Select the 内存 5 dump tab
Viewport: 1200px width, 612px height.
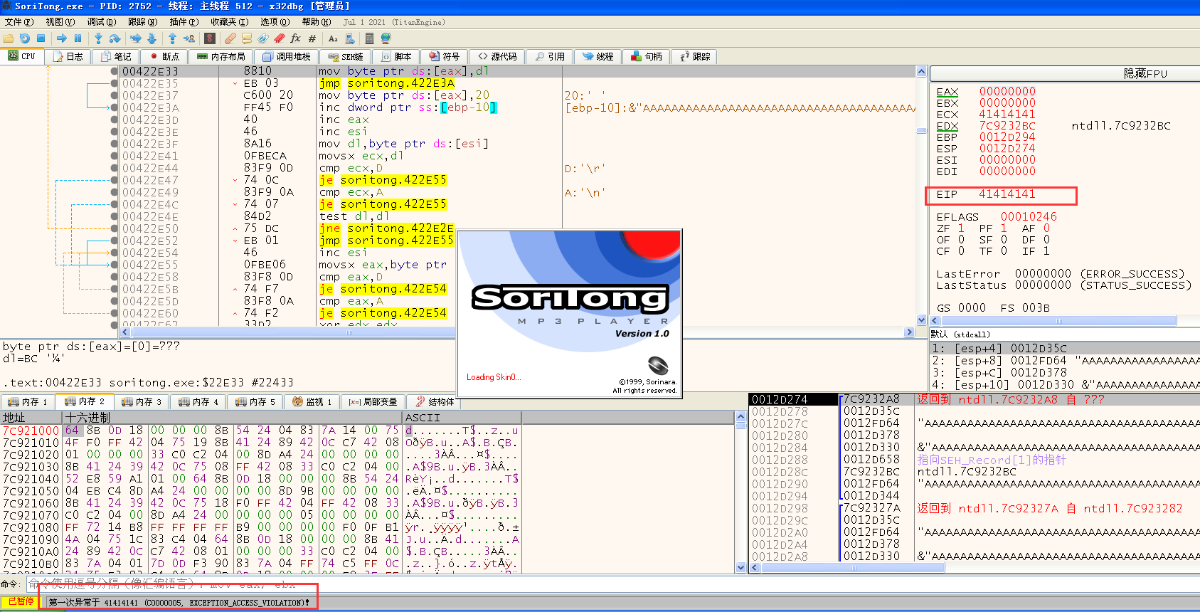coord(255,401)
